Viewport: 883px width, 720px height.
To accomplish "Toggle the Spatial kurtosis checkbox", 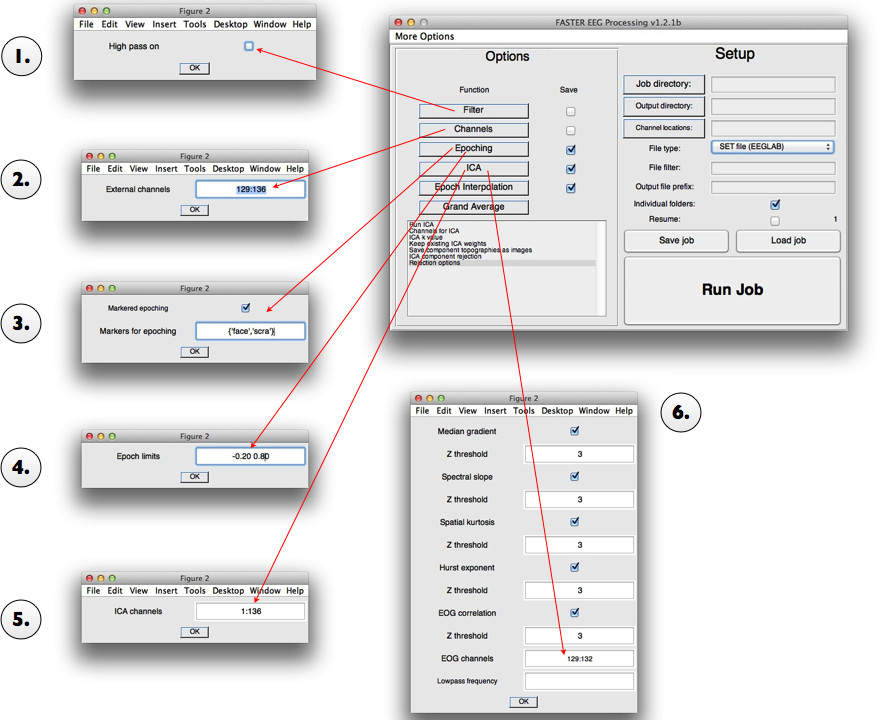I will [574, 522].
